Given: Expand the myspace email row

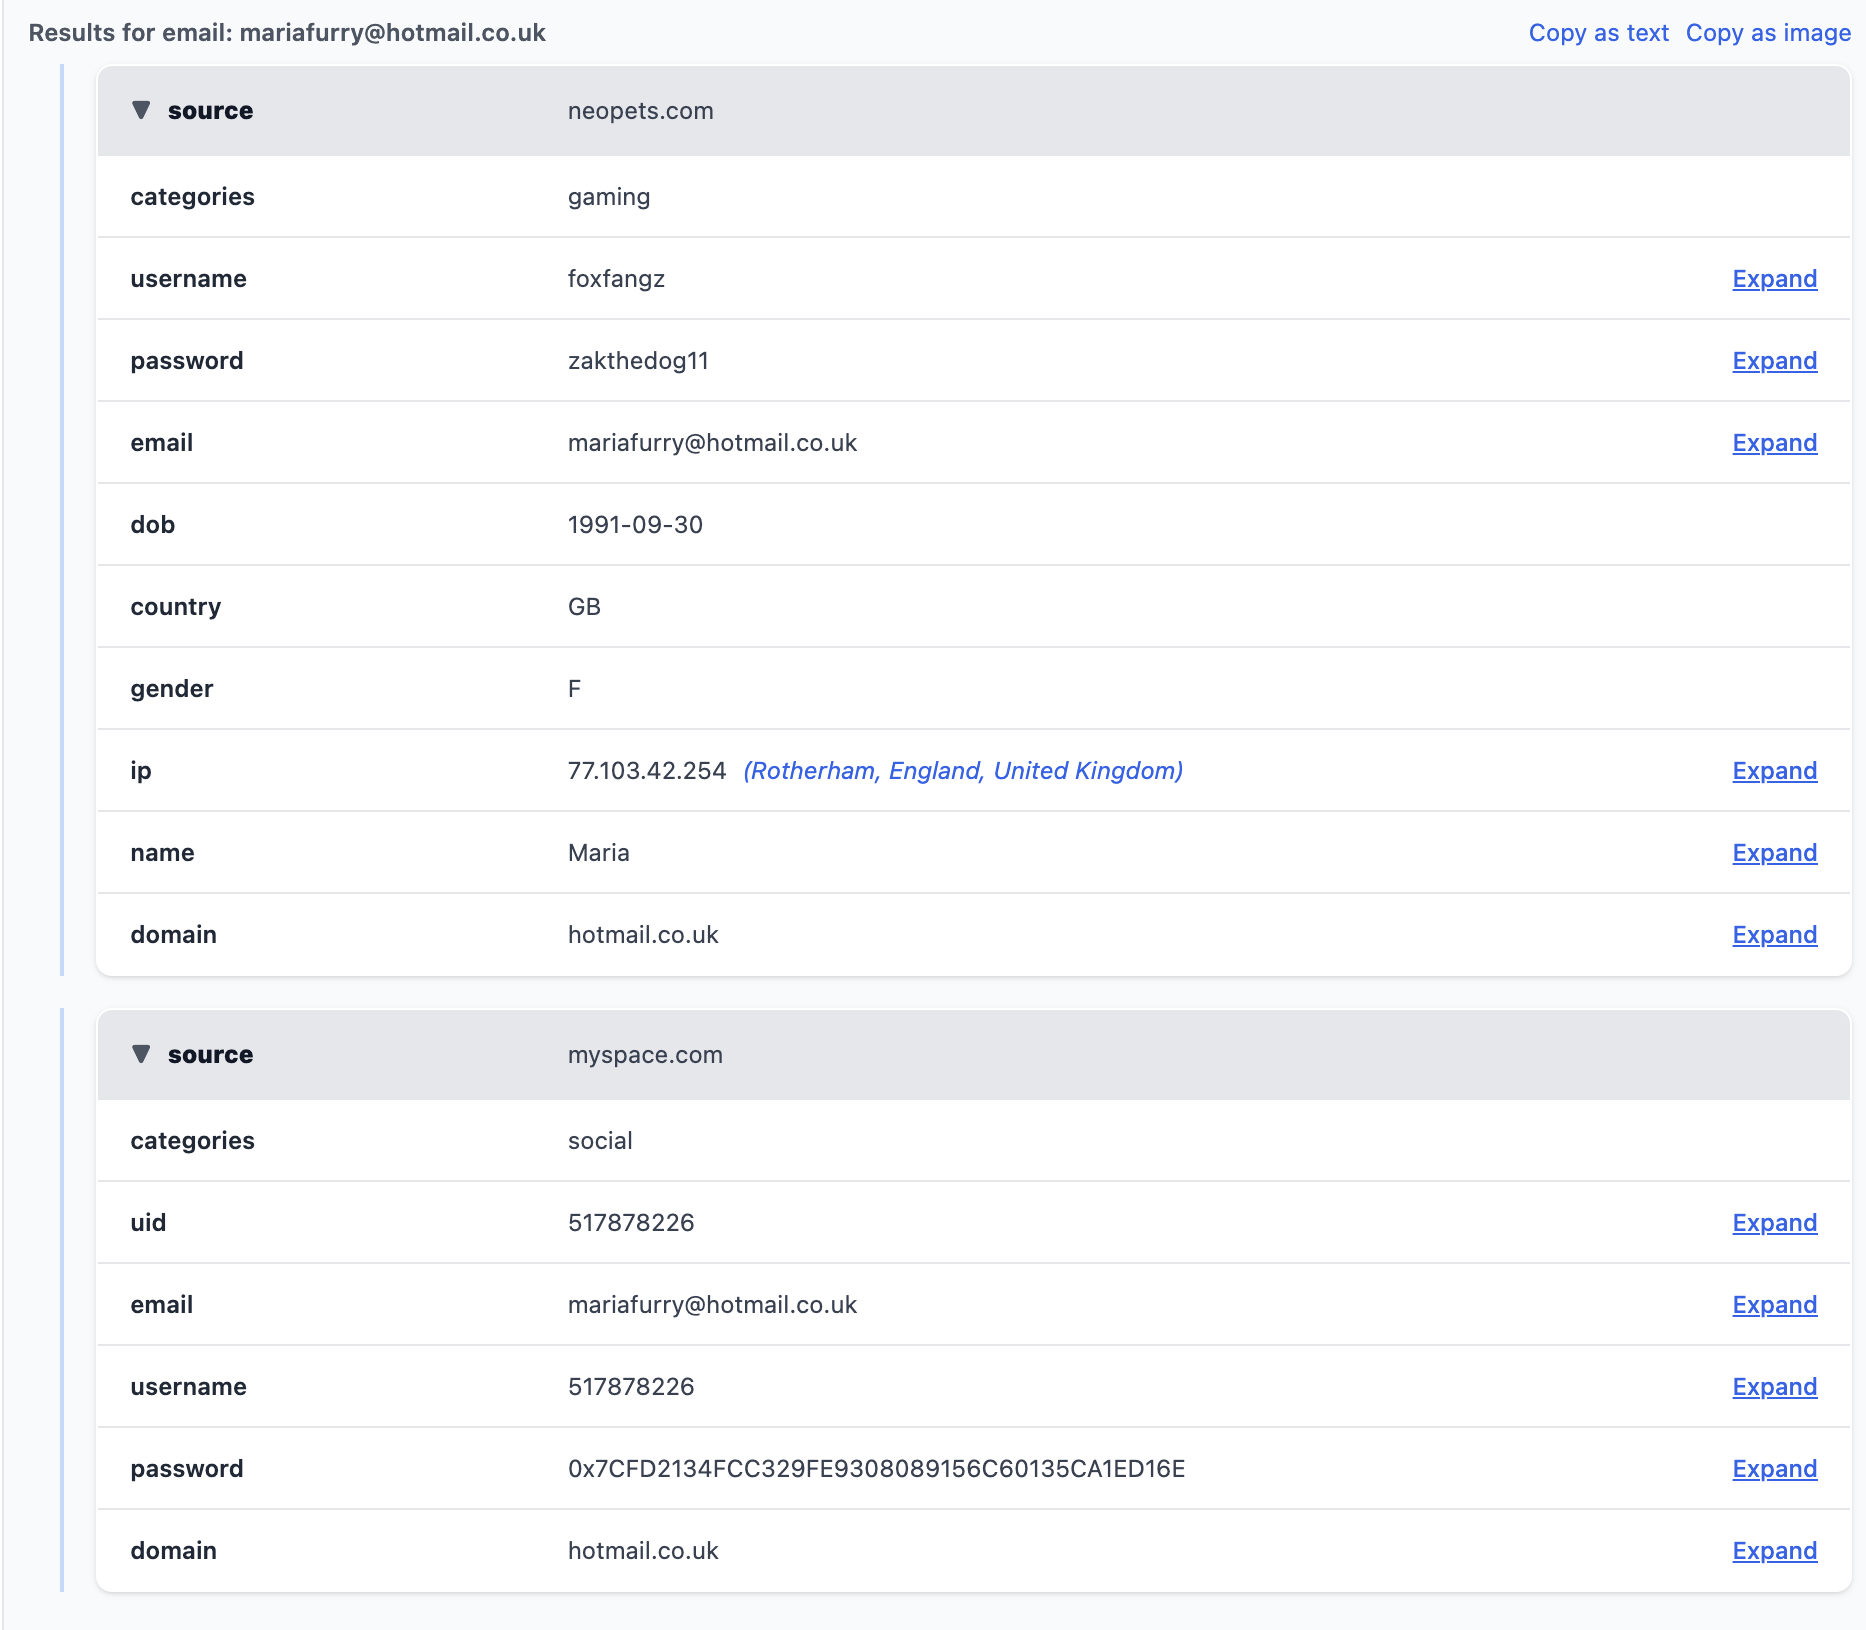Looking at the screenshot, I should click(1774, 1305).
